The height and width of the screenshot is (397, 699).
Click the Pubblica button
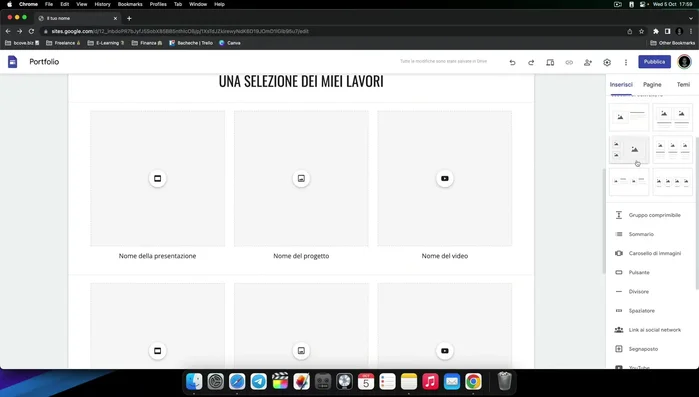(654, 62)
